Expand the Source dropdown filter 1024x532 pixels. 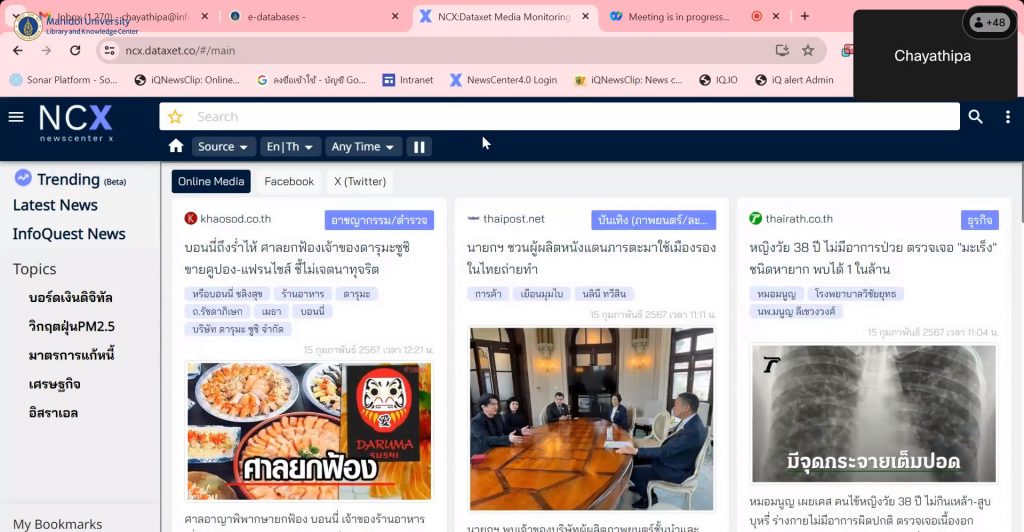[223, 147]
